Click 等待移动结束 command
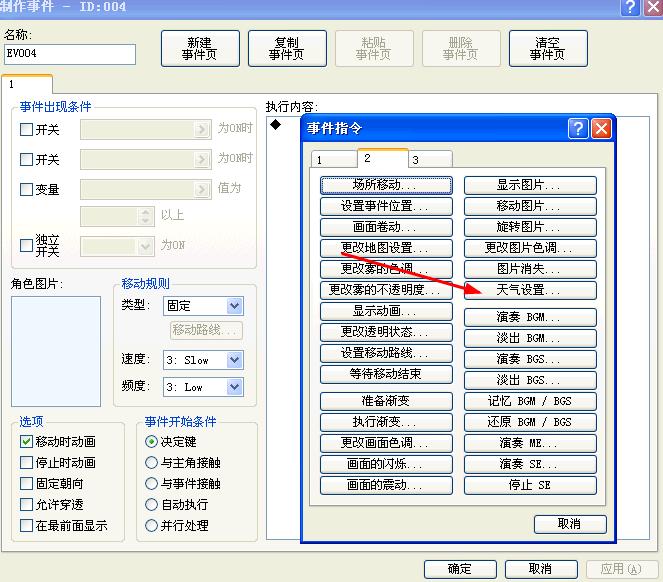The height and width of the screenshot is (582, 663). click(386, 374)
